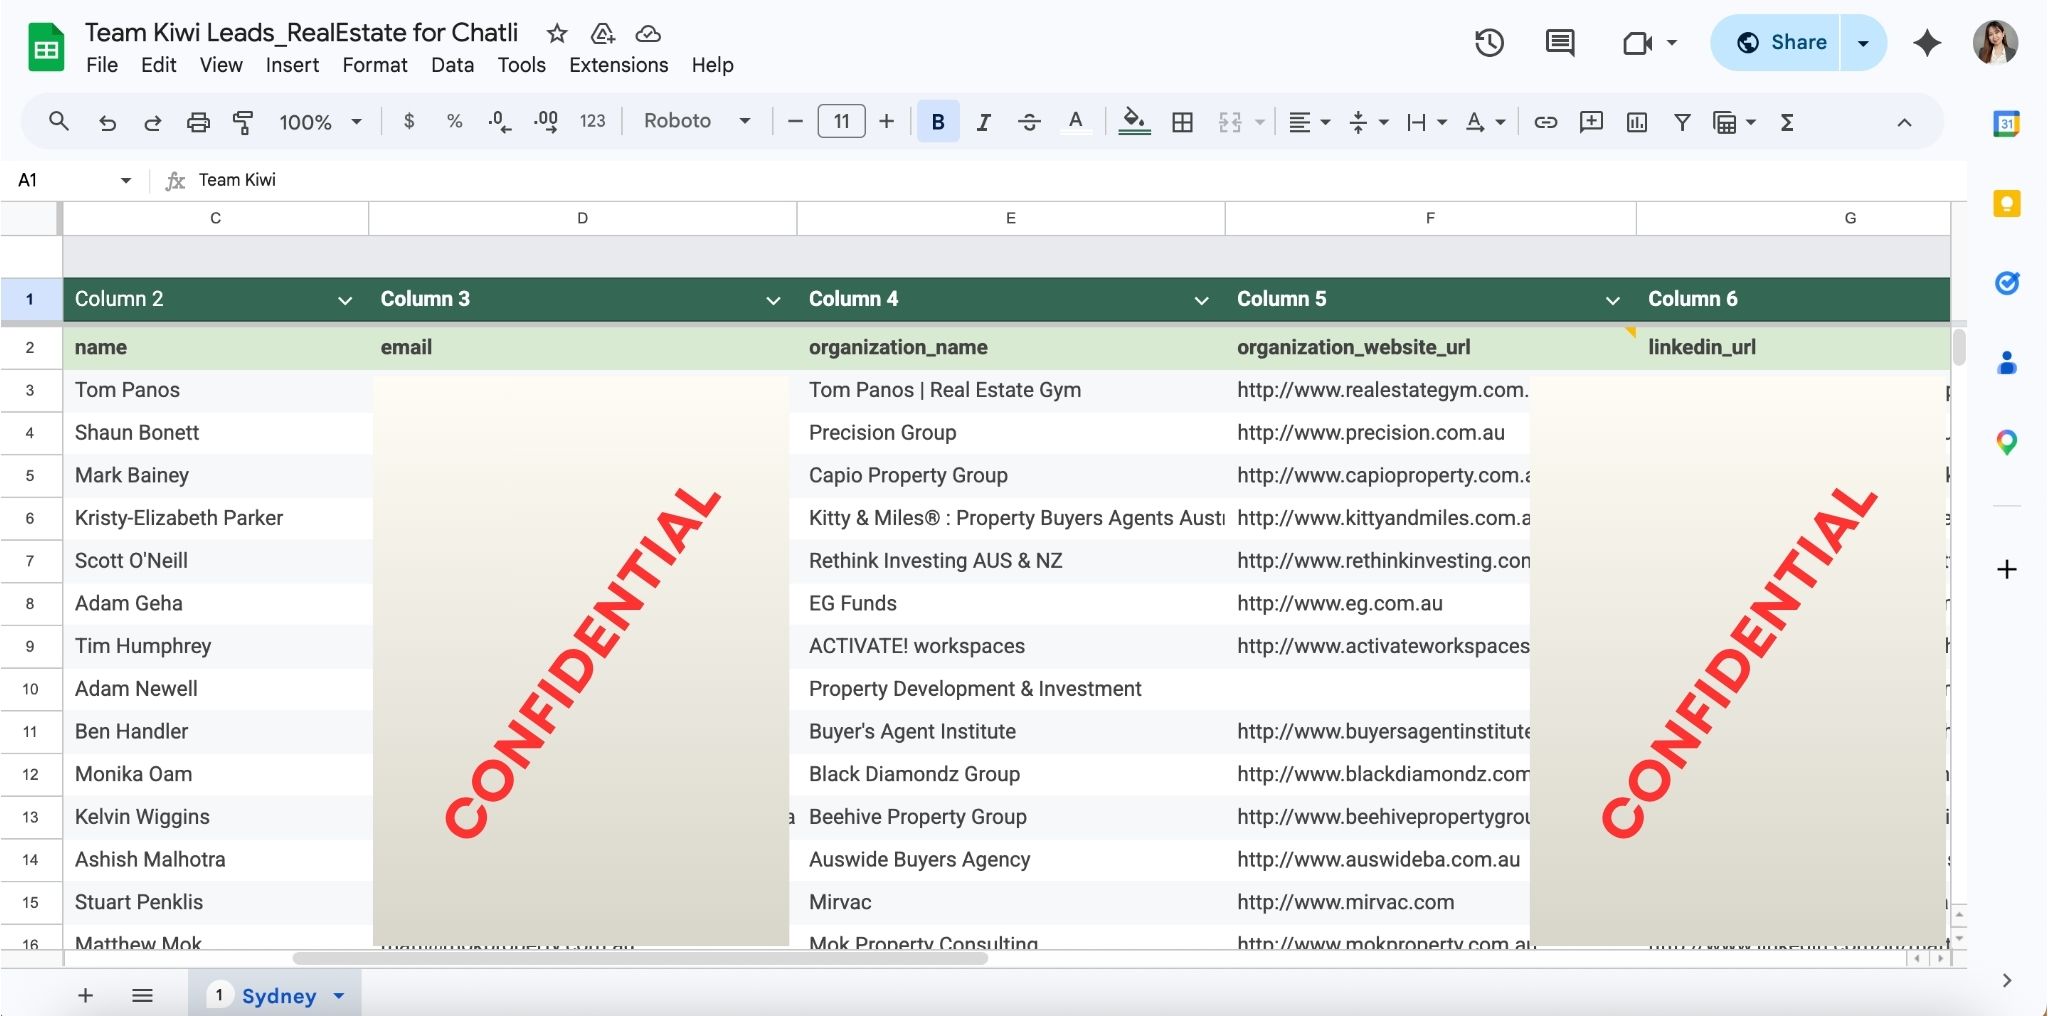Print the spreadsheet
Viewport: 2048px width, 1016px height.
(198, 122)
